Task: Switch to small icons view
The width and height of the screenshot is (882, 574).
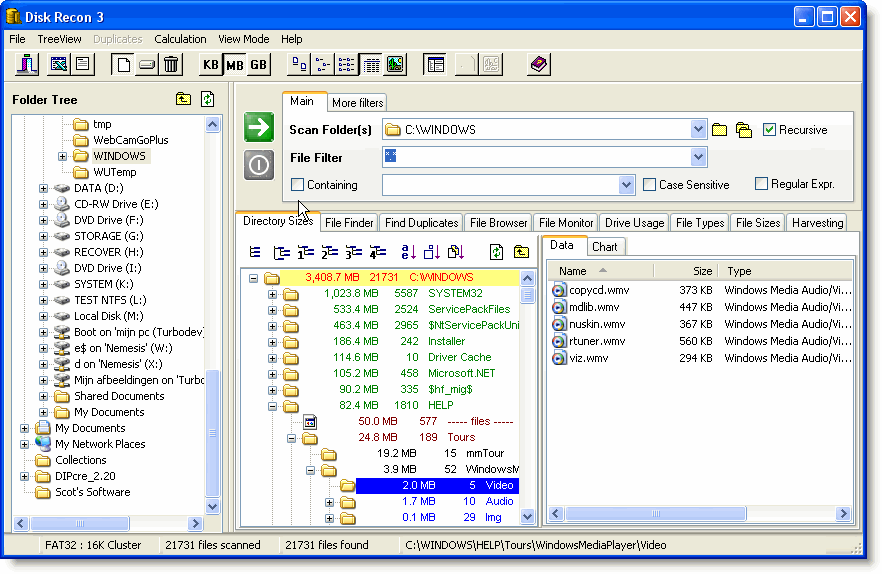Action: pos(323,64)
